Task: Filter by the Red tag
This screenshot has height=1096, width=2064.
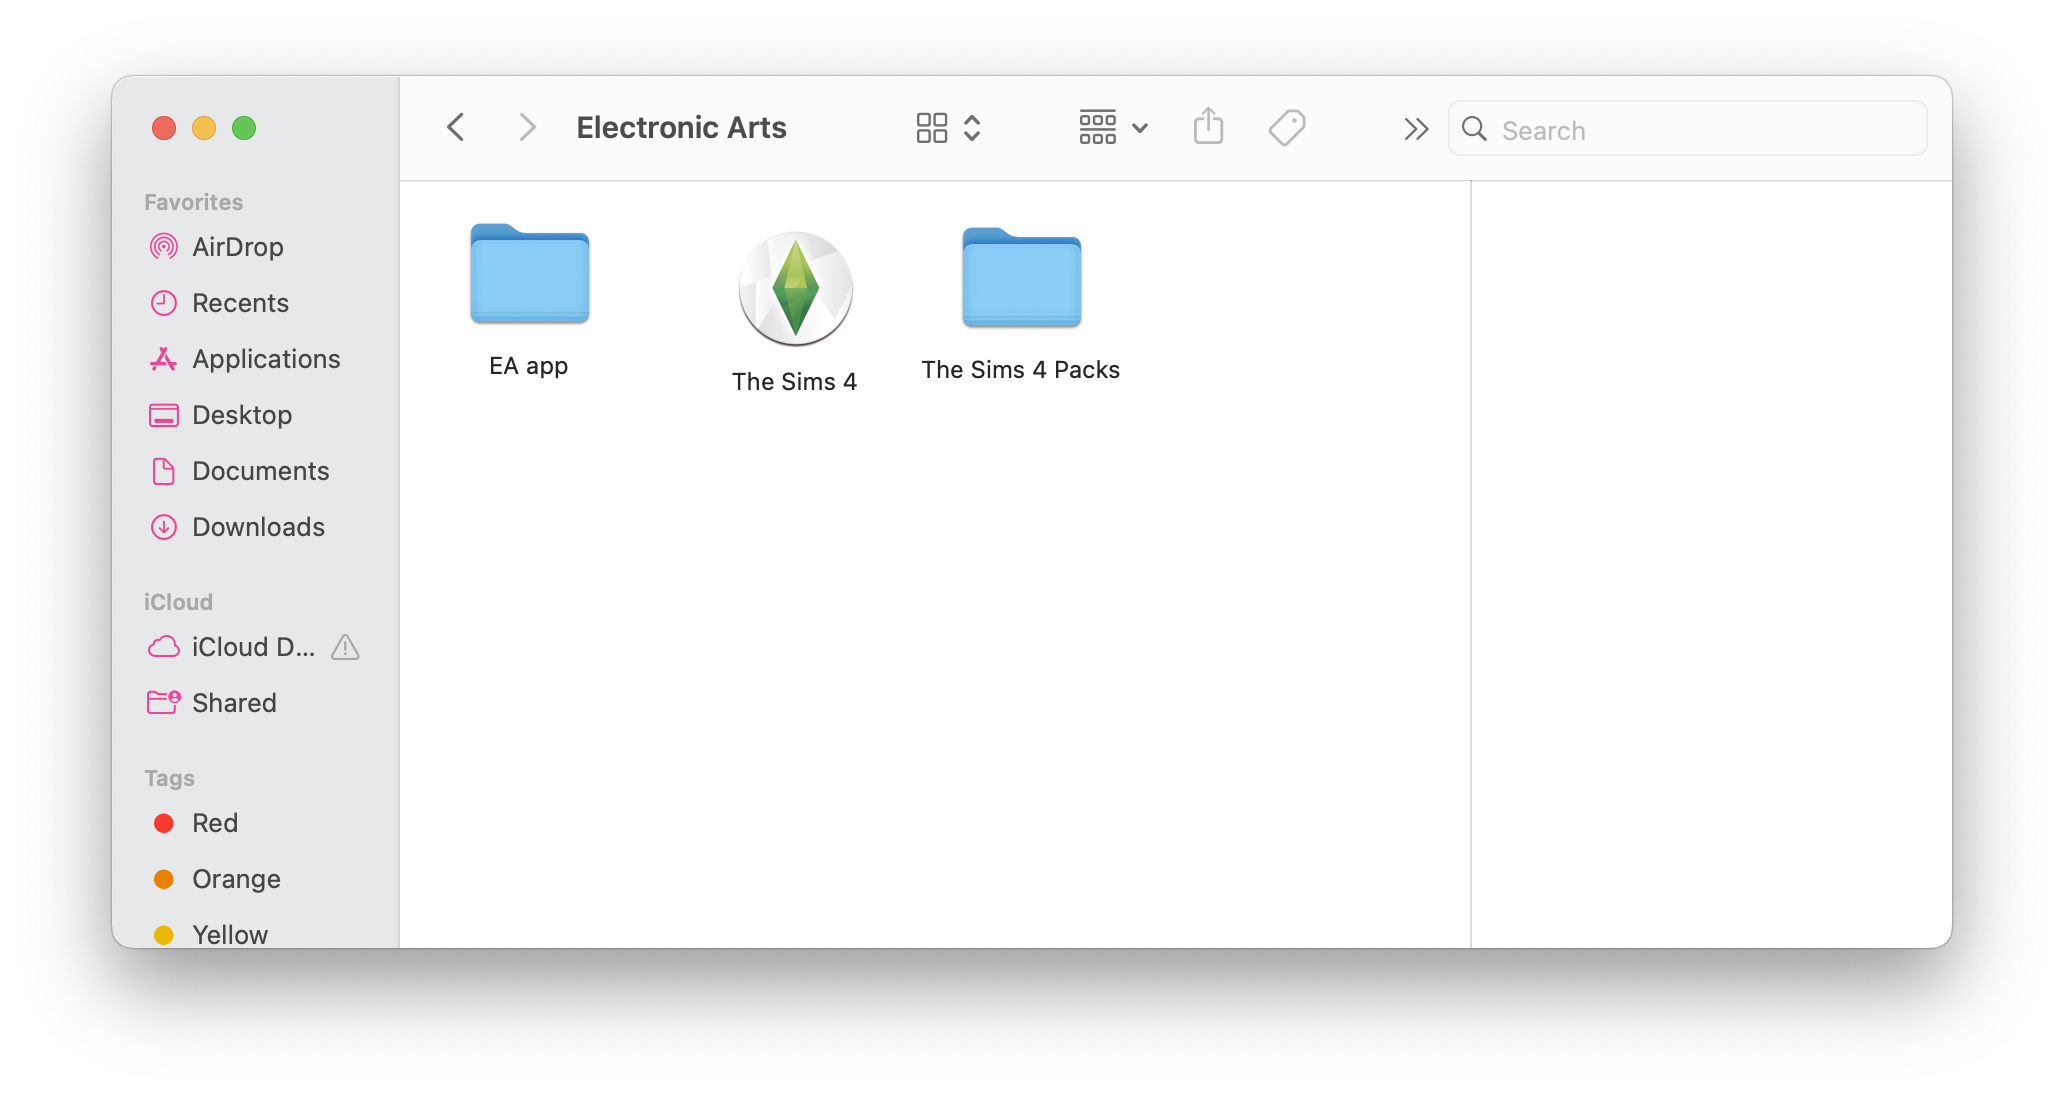Action: pyautogui.click(x=214, y=823)
